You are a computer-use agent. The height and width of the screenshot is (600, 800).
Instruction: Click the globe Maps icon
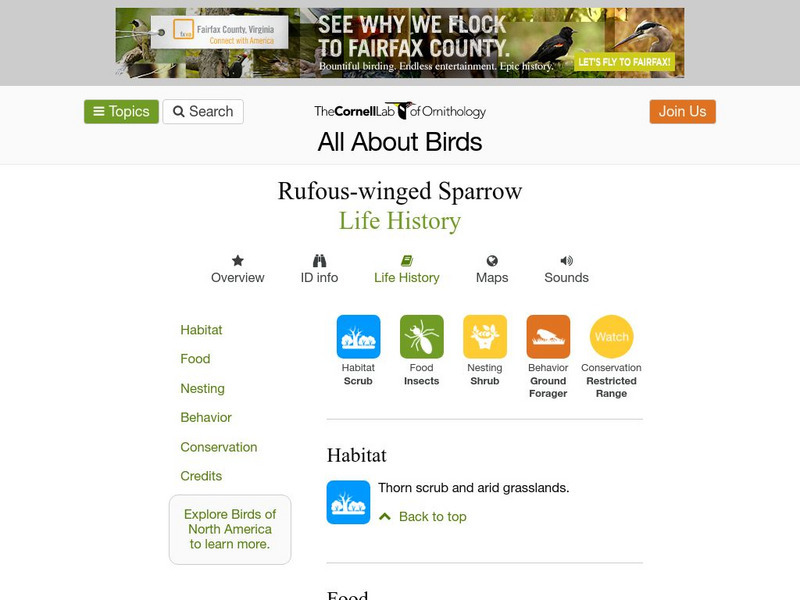coord(492,261)
